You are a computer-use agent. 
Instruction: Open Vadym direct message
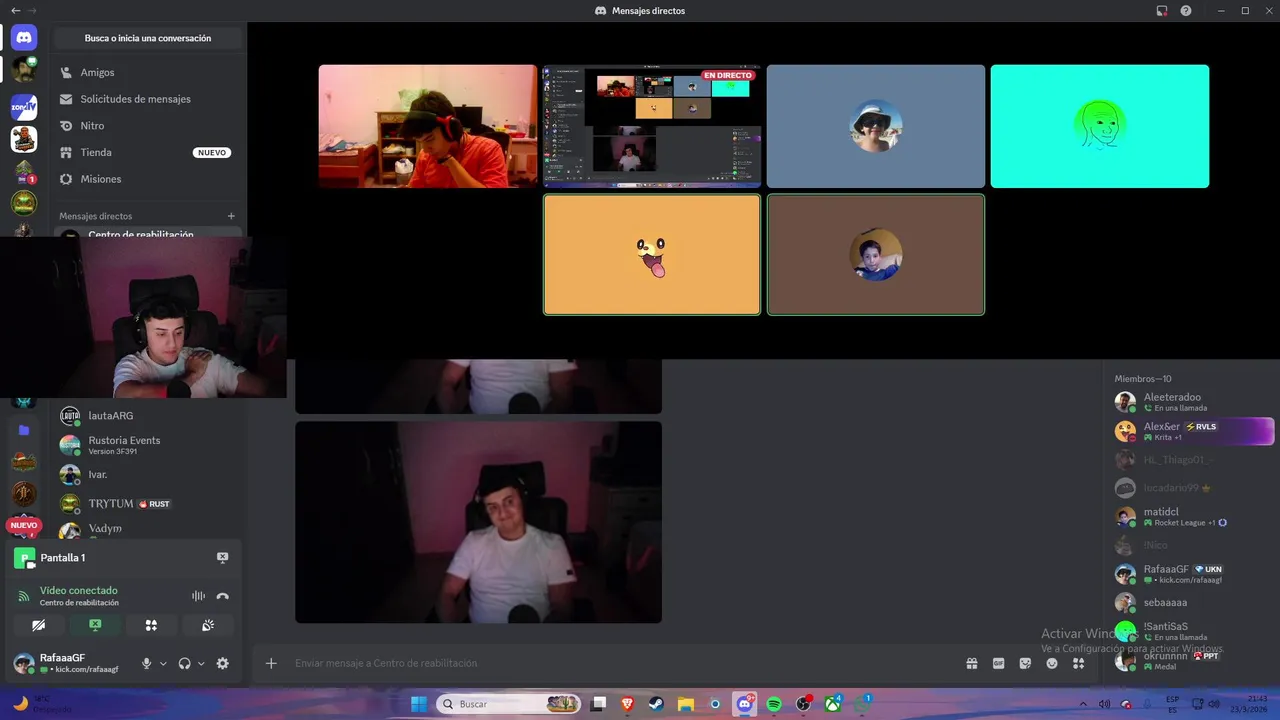pyautogui.click(x=147, y=529)
